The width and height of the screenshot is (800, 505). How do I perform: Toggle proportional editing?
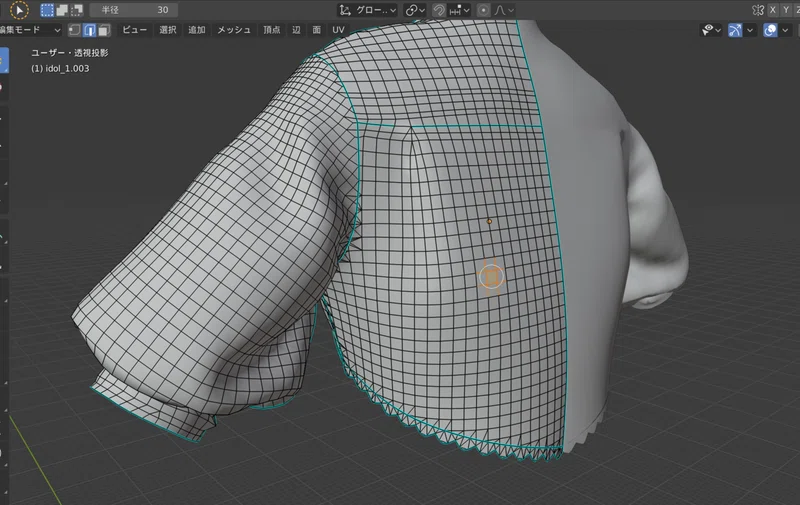[483, 10]
